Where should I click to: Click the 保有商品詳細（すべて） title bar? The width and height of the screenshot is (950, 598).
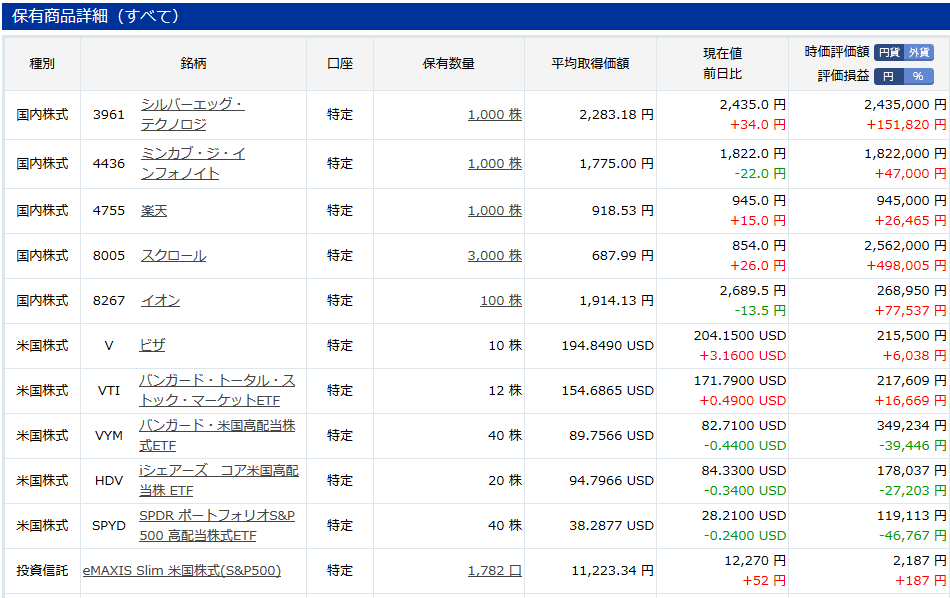click(475, 16)
